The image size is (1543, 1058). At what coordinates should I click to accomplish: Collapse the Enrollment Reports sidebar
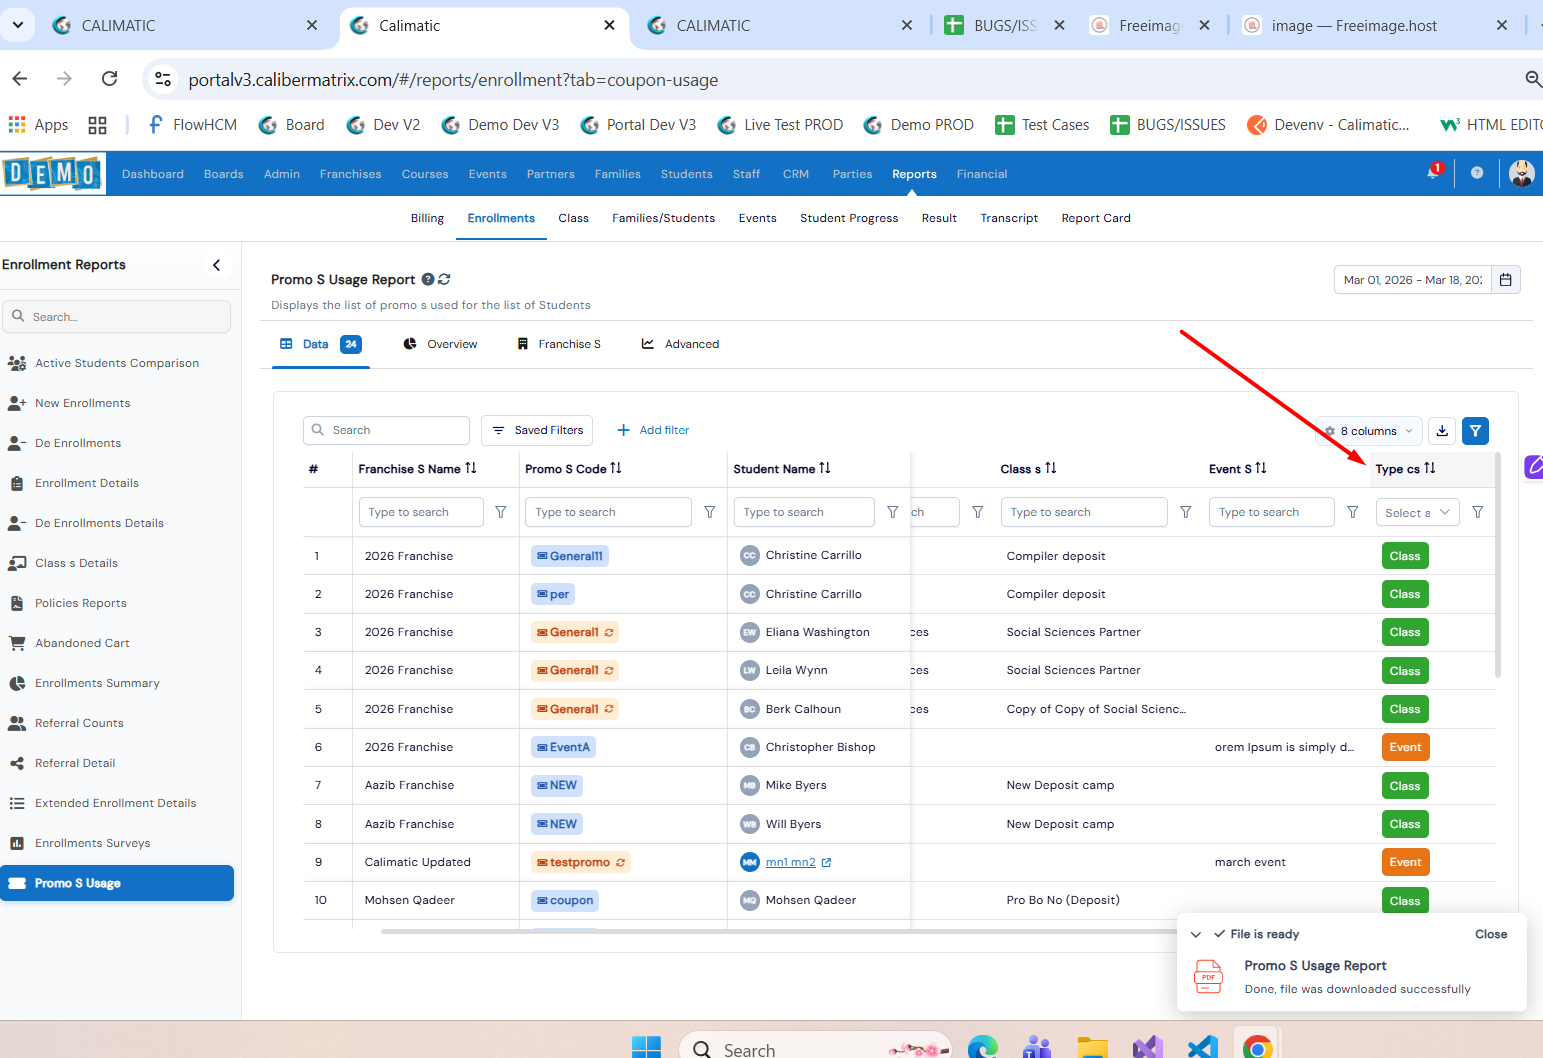tap(217, 265)
